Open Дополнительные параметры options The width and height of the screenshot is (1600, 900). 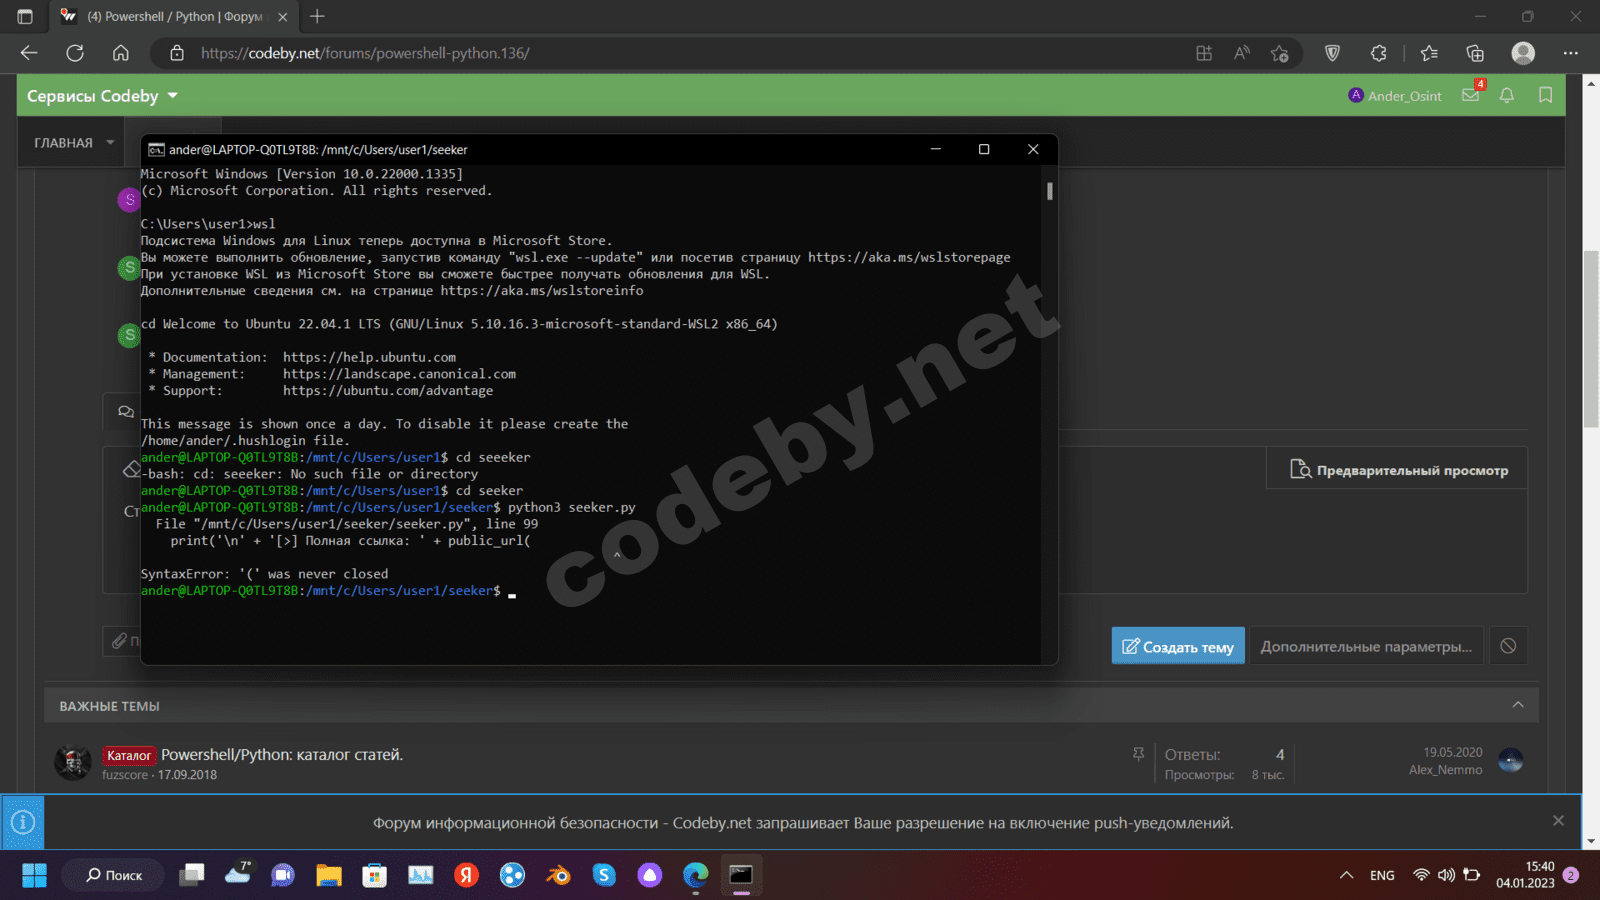(1365, 646)
